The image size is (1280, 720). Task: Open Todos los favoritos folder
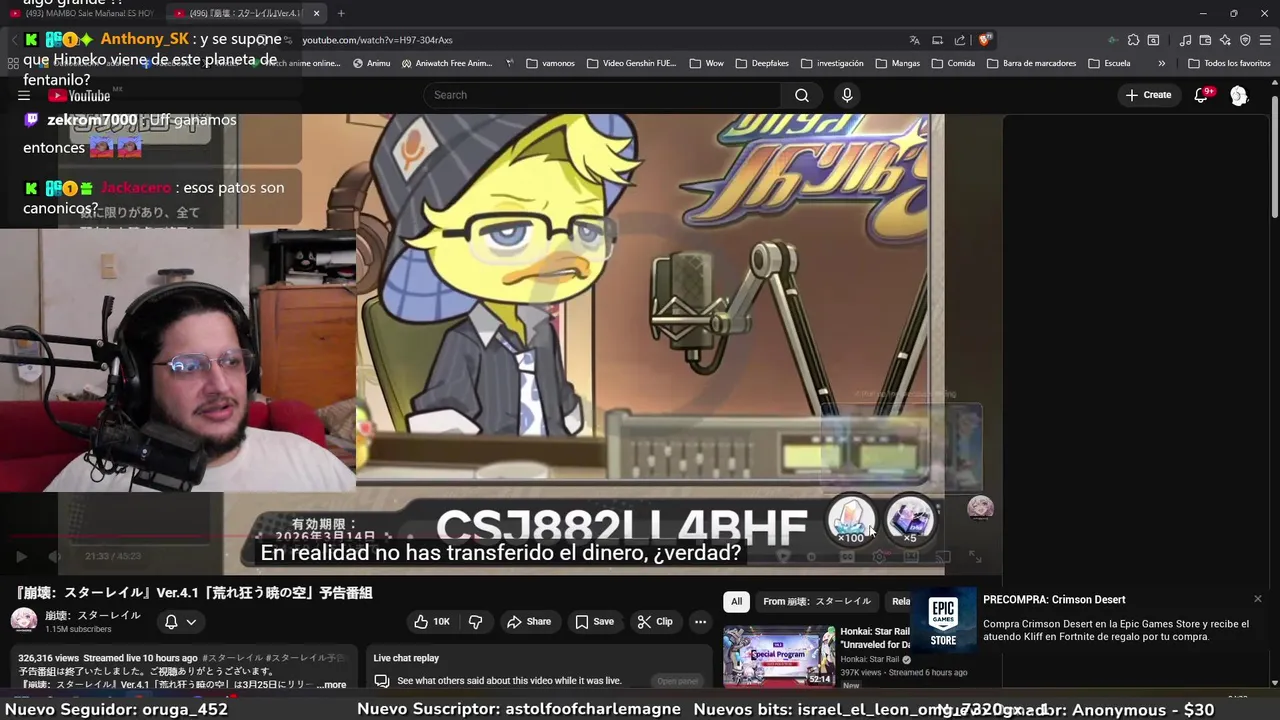[x=1229, y=63]
